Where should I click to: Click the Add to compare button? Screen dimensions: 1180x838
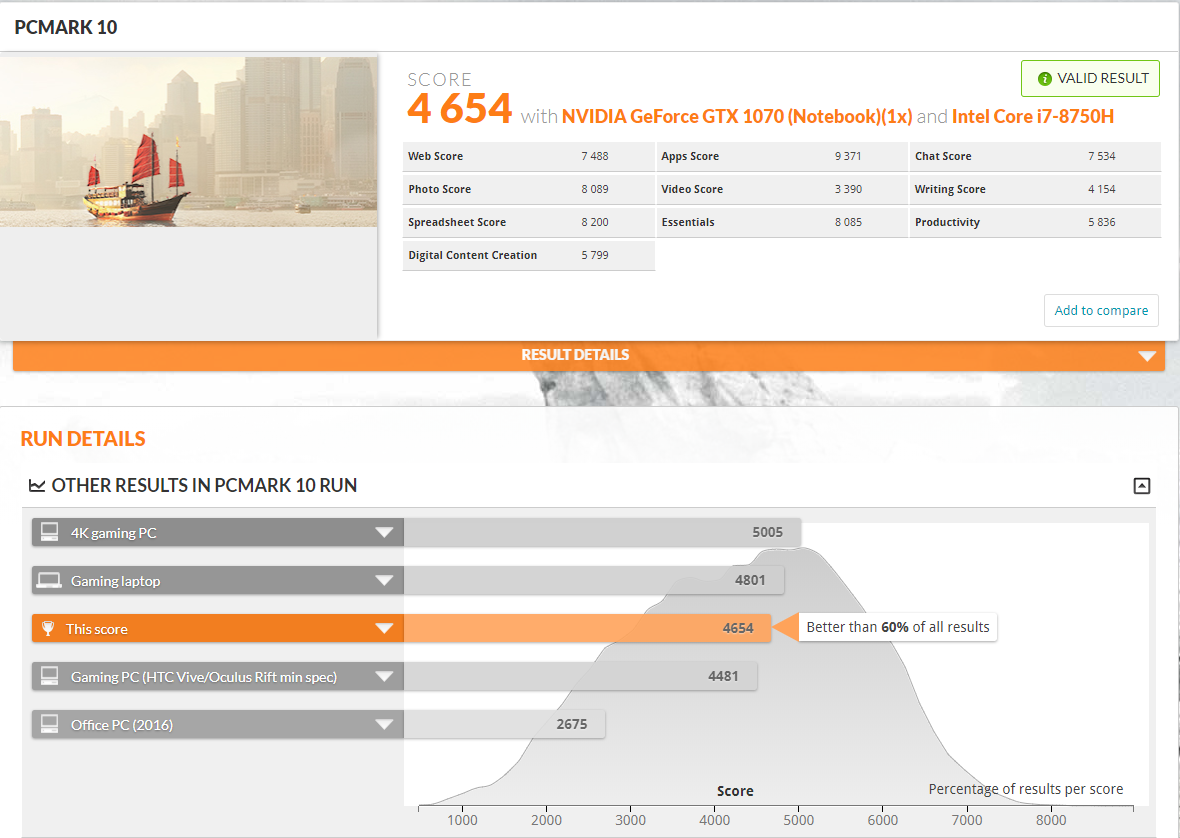pos(1101,310)
